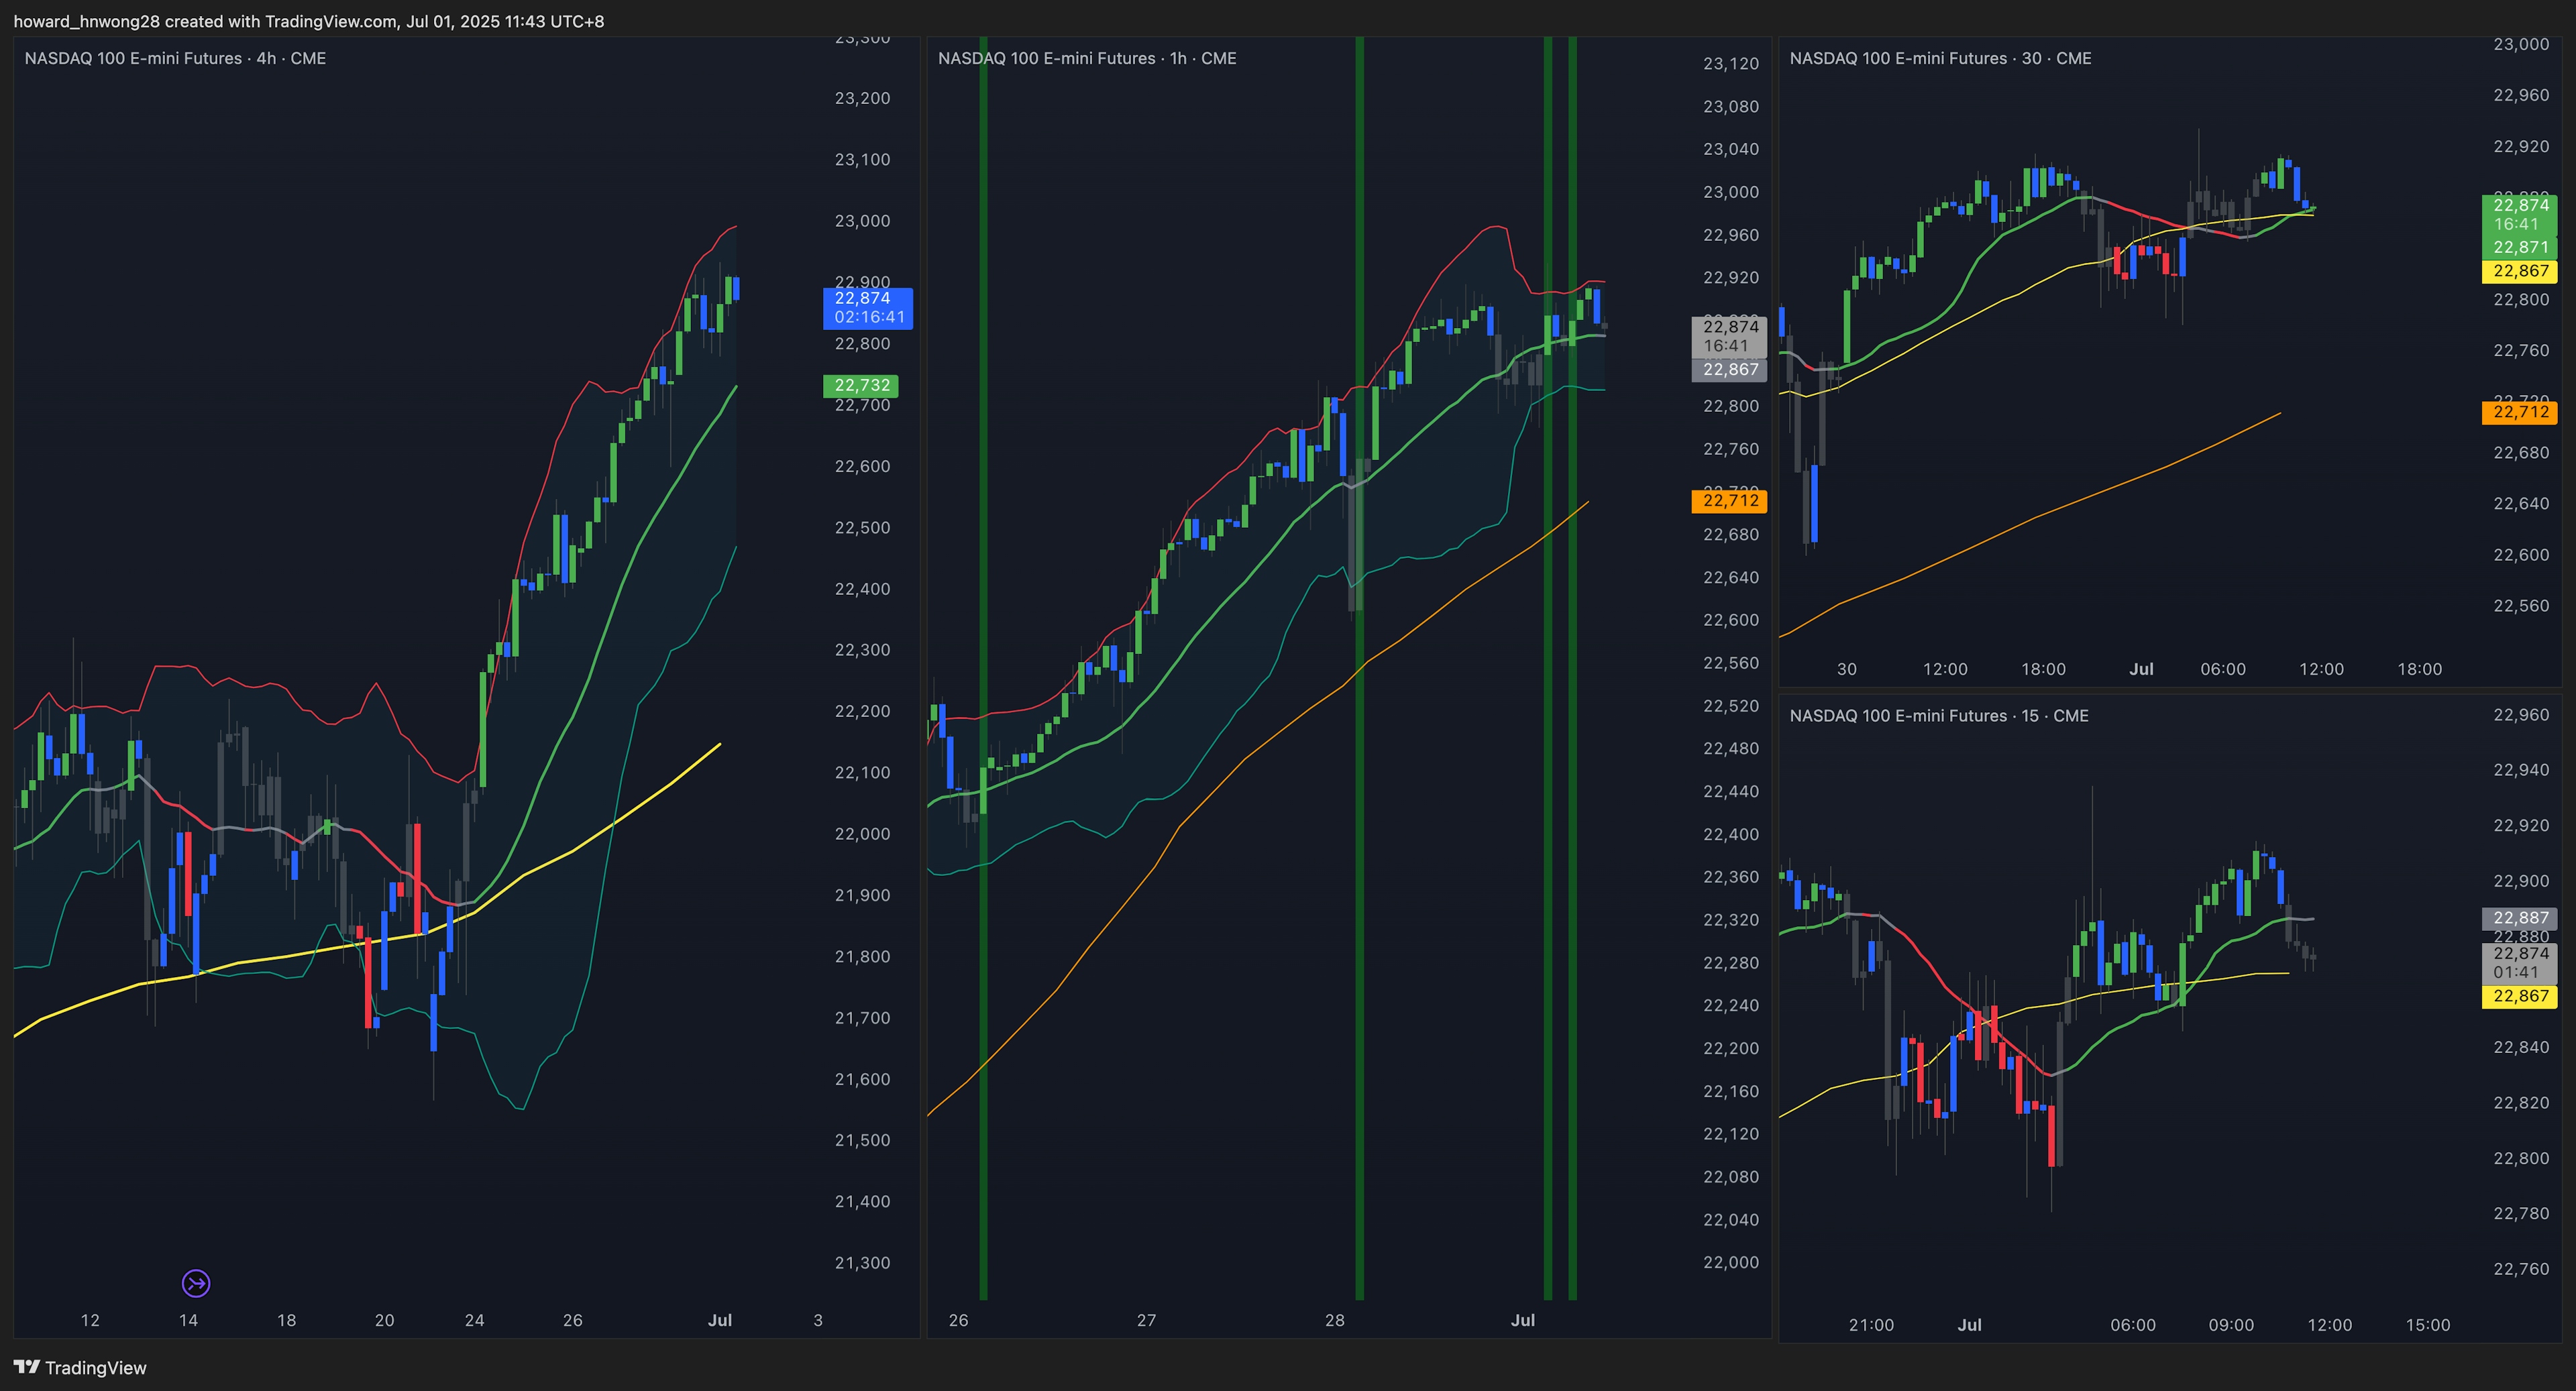Click the orange 22,712 label on the 30-minute chart
This screenshot has width=2576, height=1391.
point(2519,412)
